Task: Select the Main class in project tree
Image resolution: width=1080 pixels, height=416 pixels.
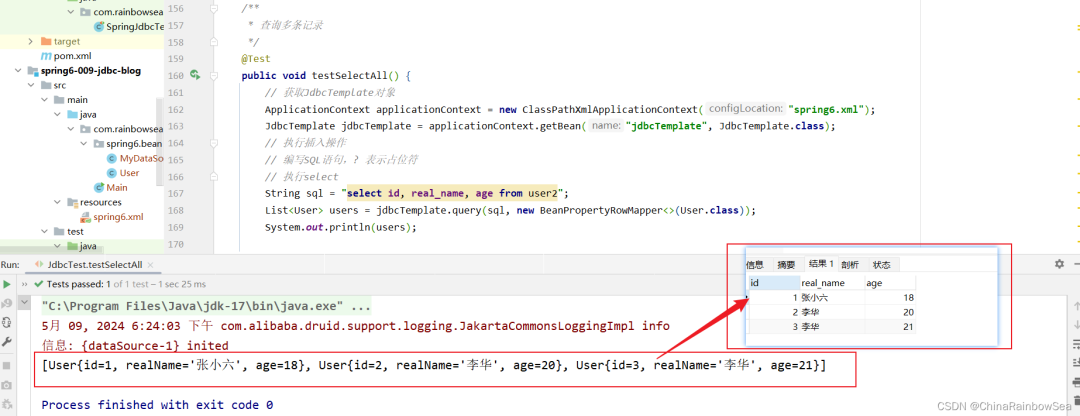Action: [x=117, y=187]
